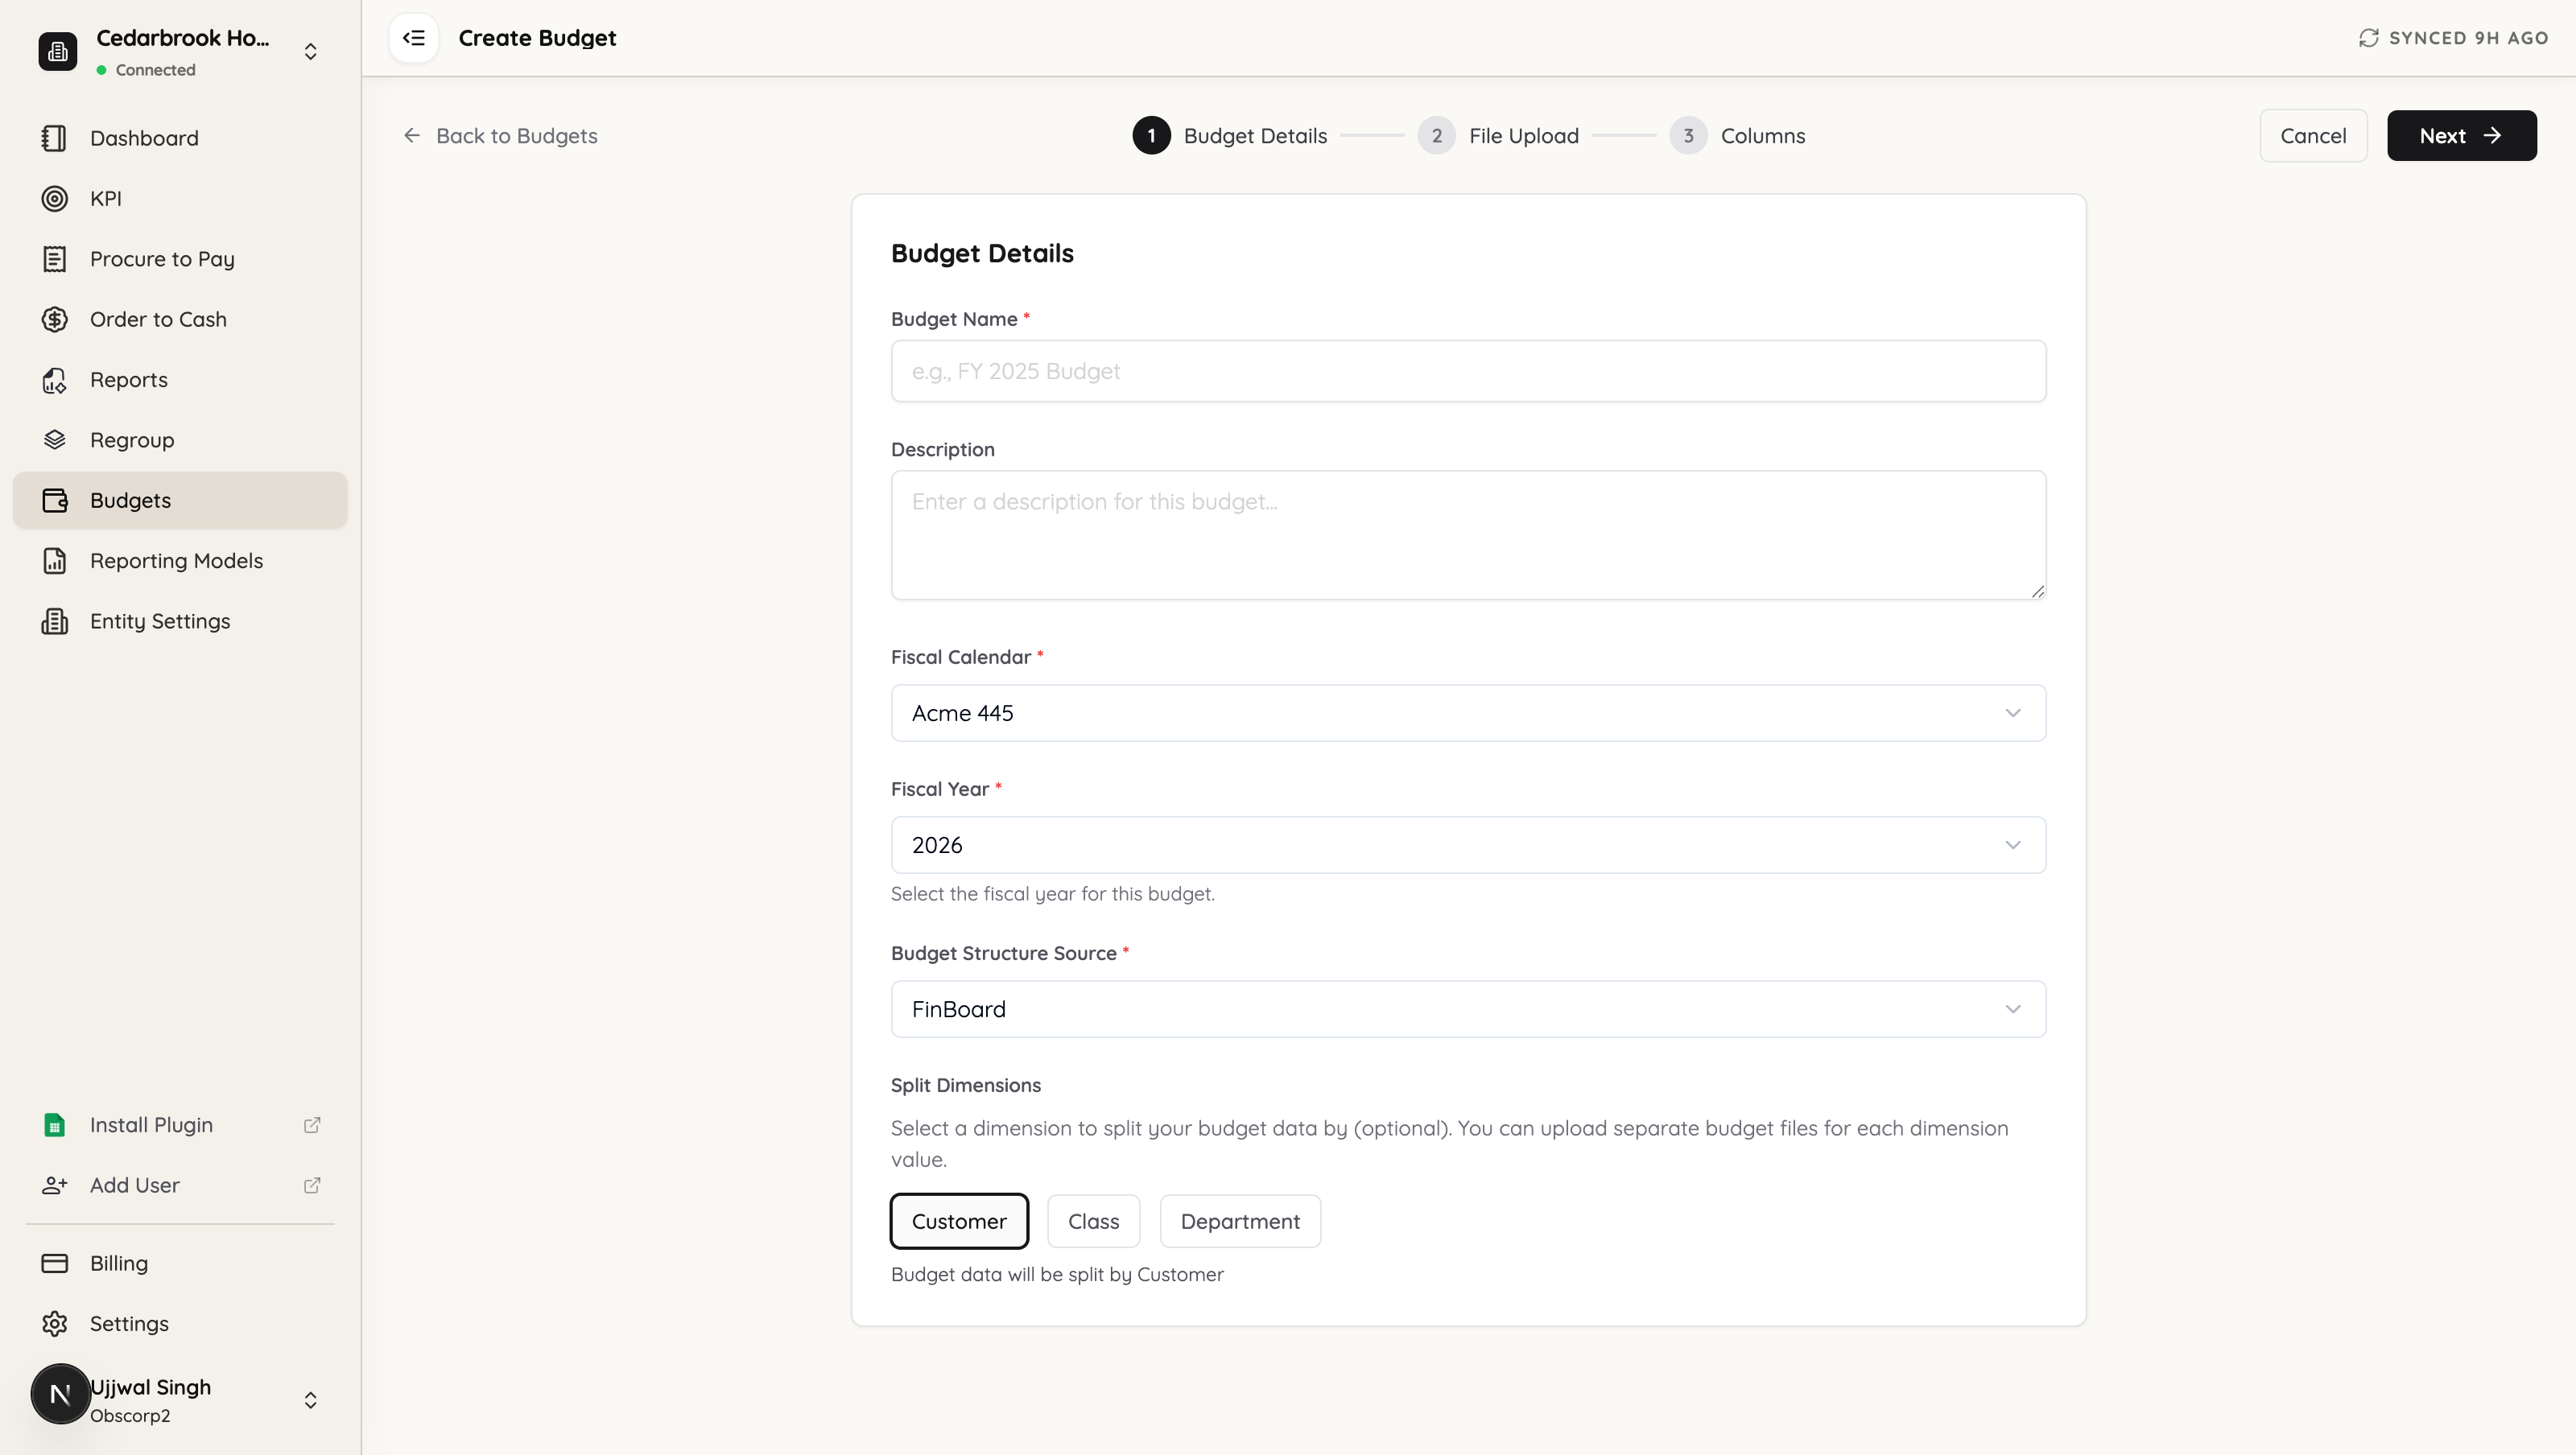Viewport: 2576px width, 1455px height.
Task: Click the Order to Cash dollar icon
Action: point(55,319)
